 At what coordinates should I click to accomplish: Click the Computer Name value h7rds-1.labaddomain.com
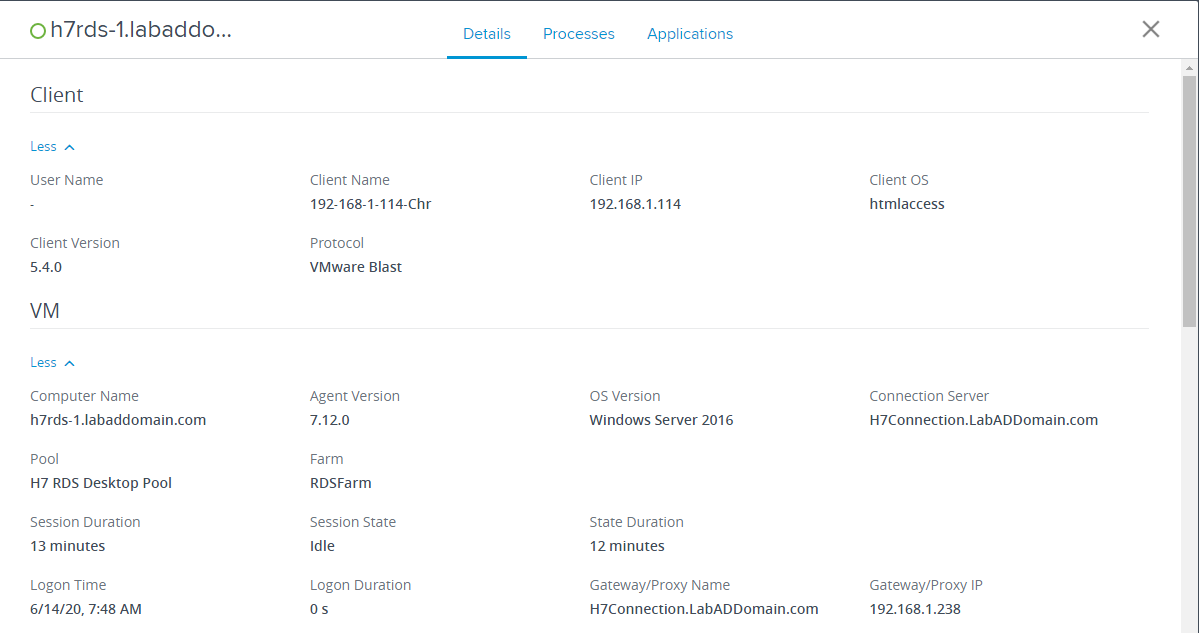coord(118,420)
